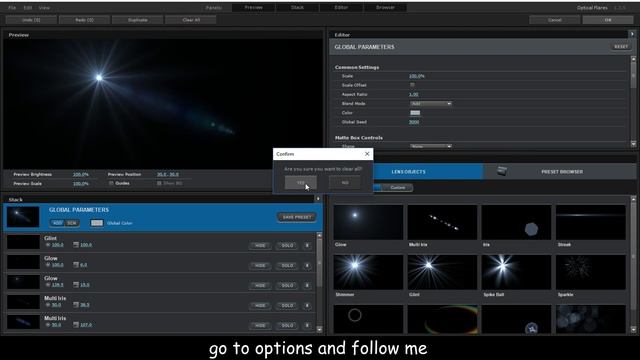Click the Stack scrollbar down arrow
Screen dimensions: 640x360
pos(319,329)
